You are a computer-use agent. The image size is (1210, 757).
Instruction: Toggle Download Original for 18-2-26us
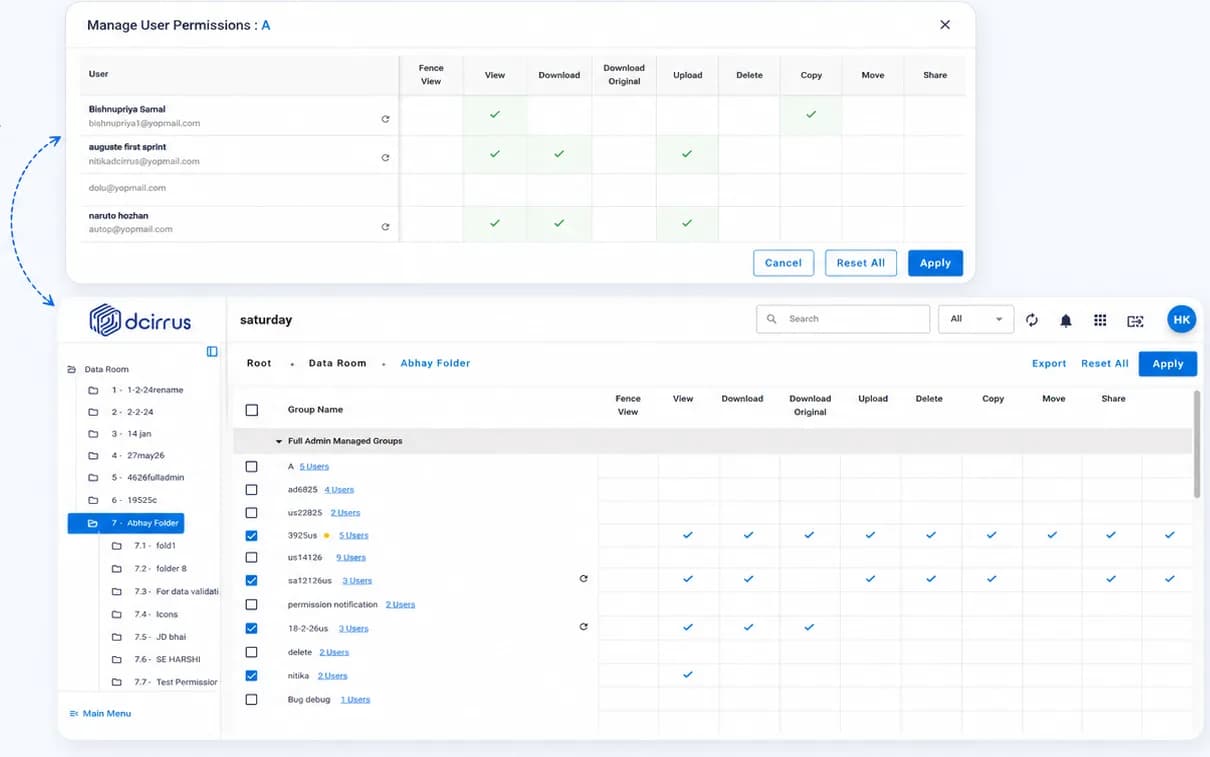[x=809, y=628]
